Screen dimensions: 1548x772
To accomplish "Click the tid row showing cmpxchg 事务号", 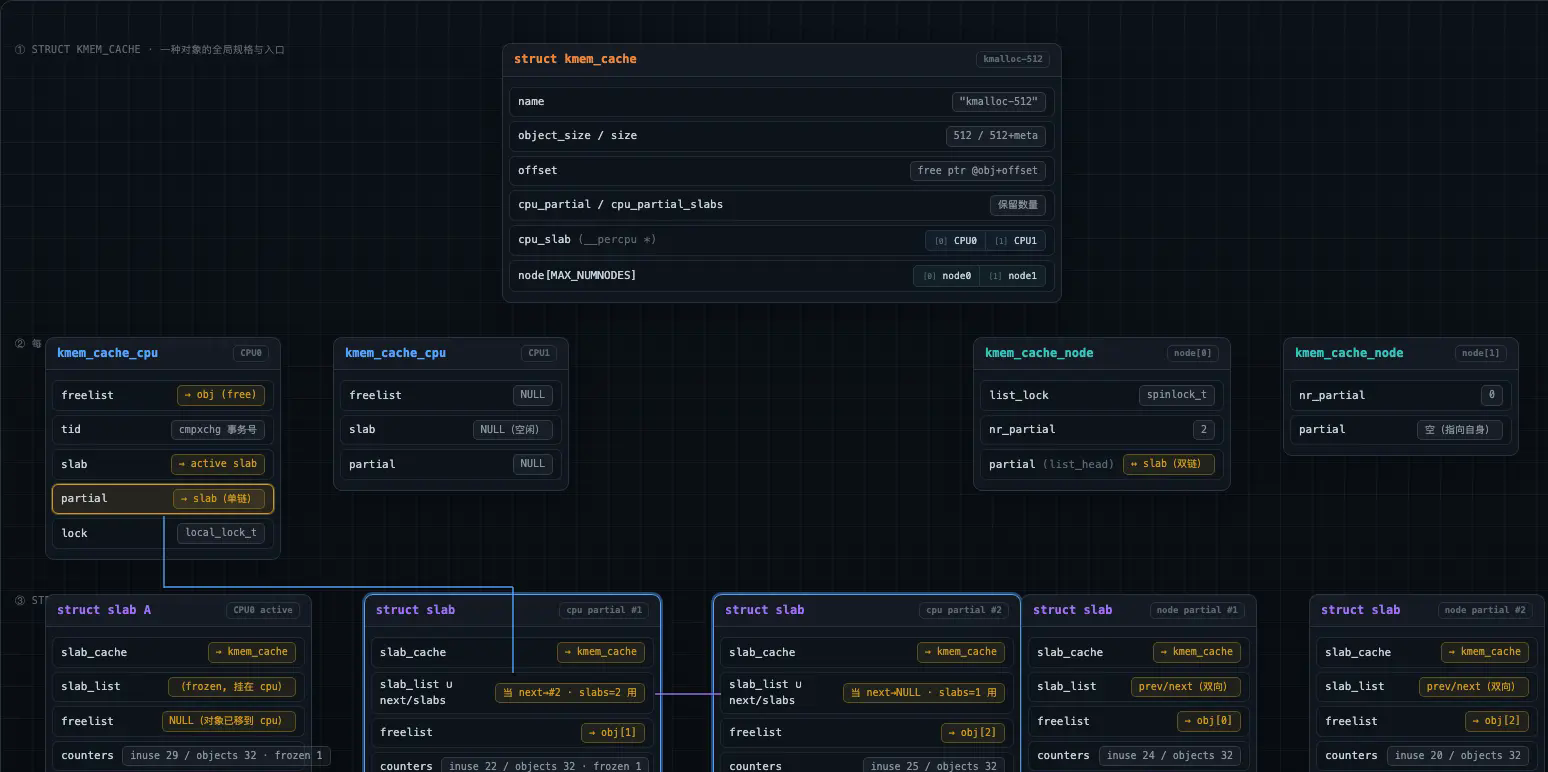I will pyautogui.click(x=163, y=430).
